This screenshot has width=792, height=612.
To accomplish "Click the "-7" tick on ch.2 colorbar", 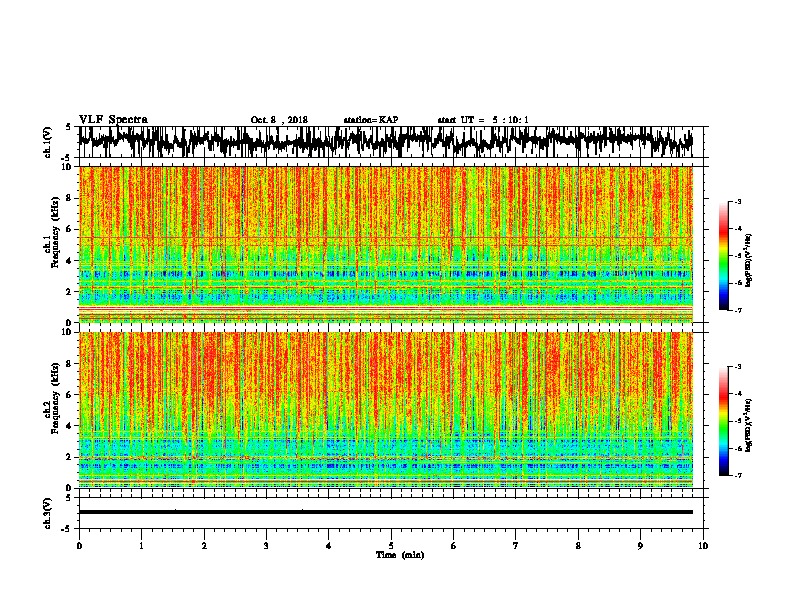I will pos(737,475).
